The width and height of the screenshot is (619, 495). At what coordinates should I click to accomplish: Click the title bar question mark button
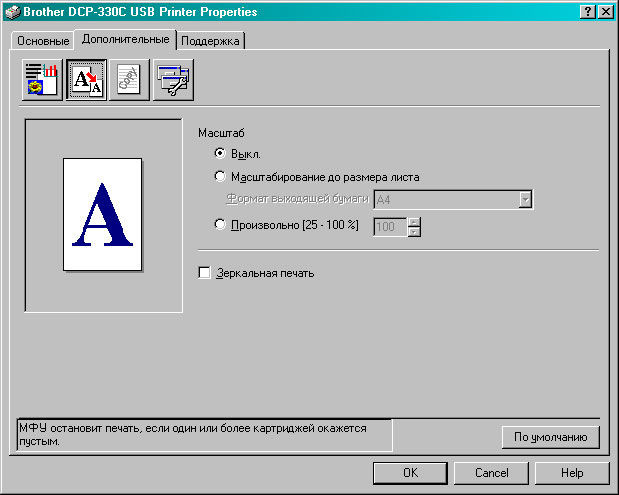click(588, 12)
